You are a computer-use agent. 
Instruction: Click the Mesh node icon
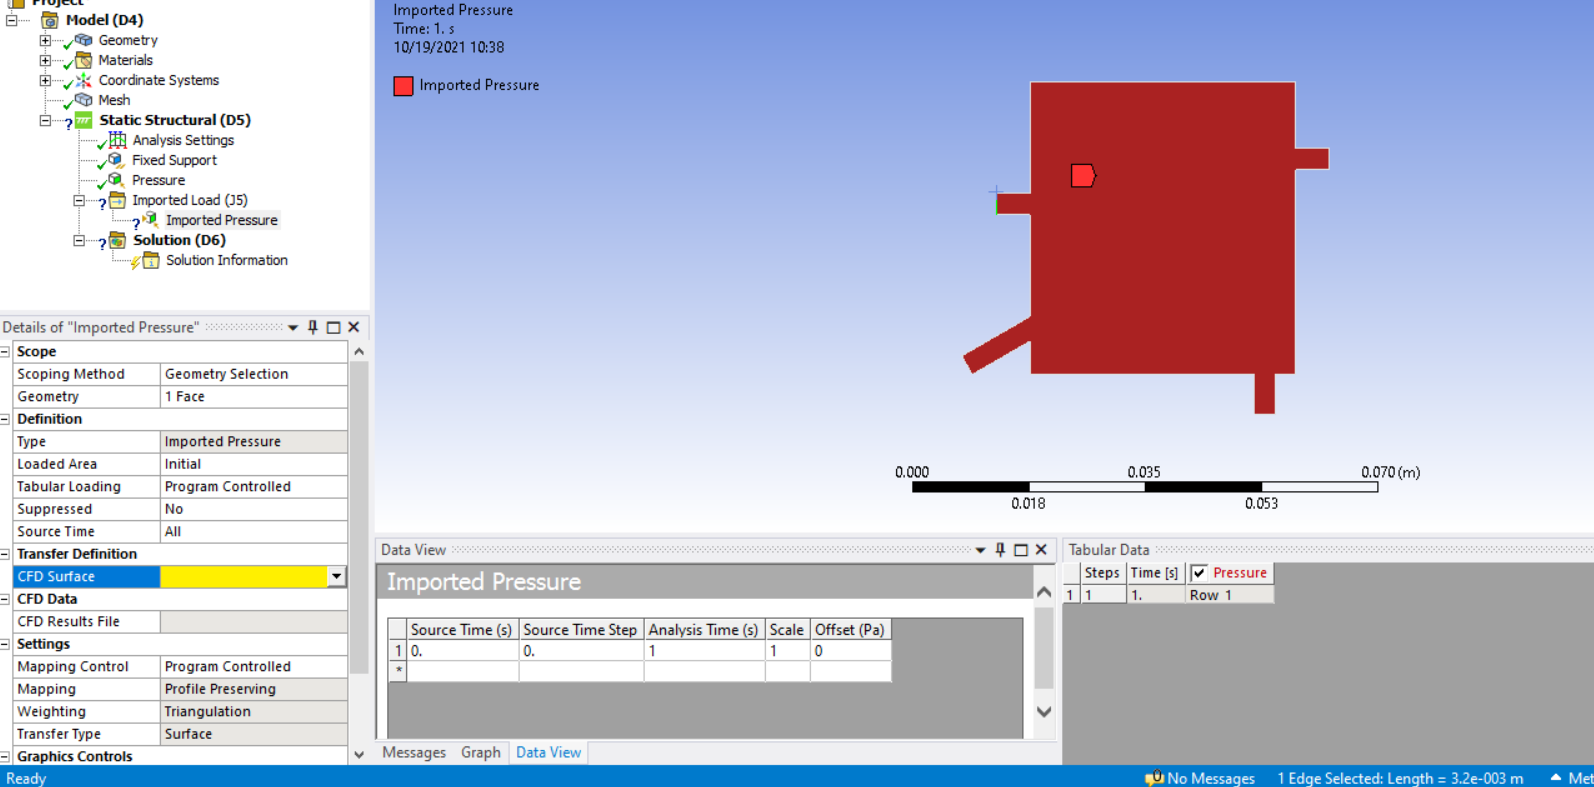(83, 100)
